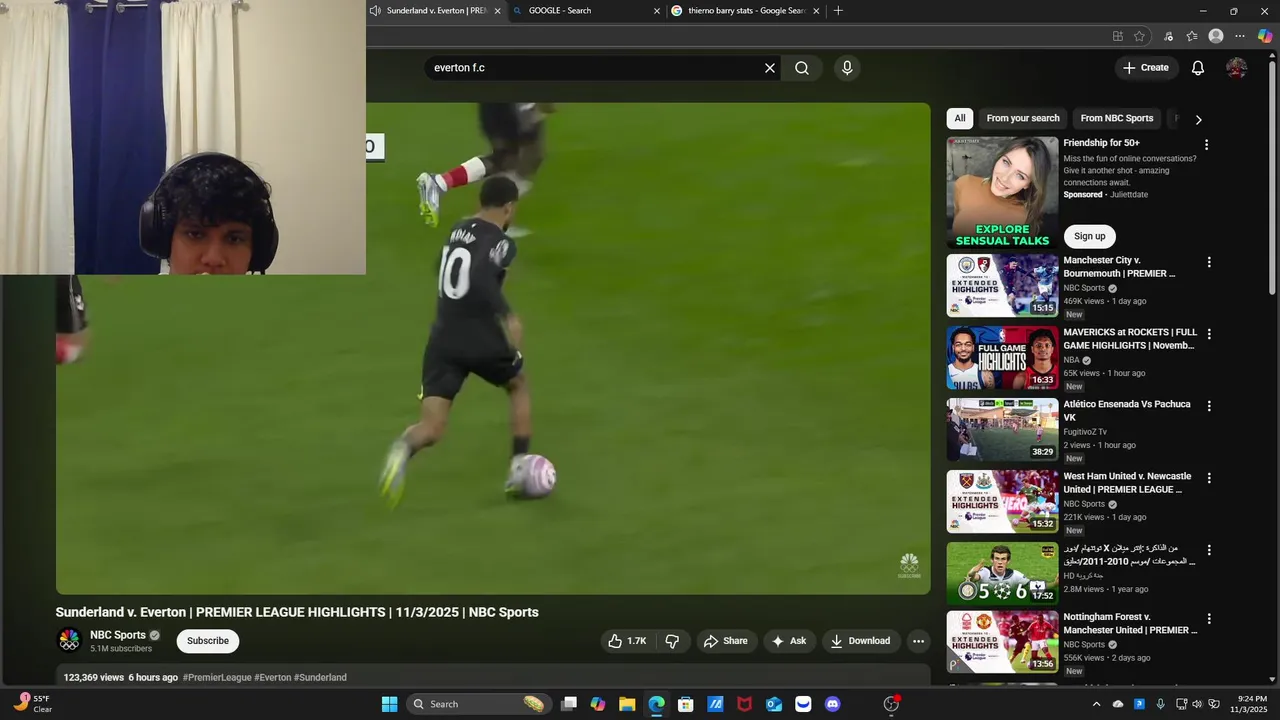Viewport: 1280px width, 720px height.
Task: Select From NBC Sports filter chip
Action: (x=1117, y=118)
